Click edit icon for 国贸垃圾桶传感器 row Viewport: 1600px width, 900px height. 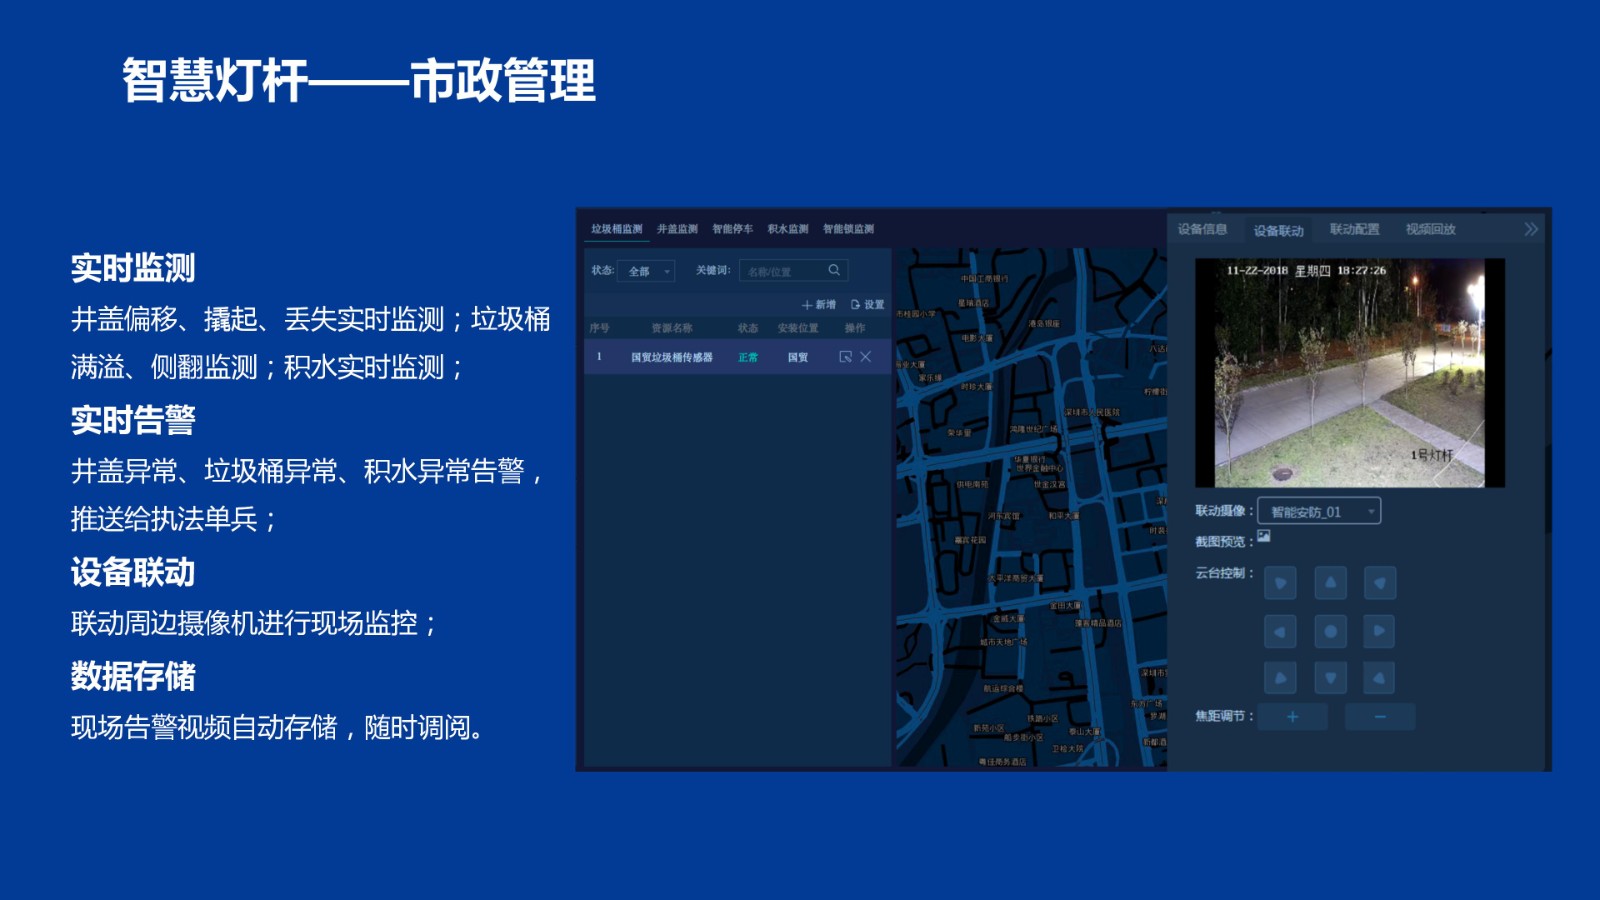pyautogui.click(x=845, y=357)
